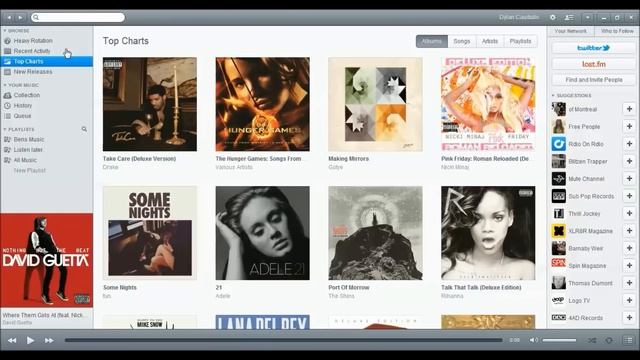Open the Who to Follow tab
This screenshot has height=360, width=640.
617,31
